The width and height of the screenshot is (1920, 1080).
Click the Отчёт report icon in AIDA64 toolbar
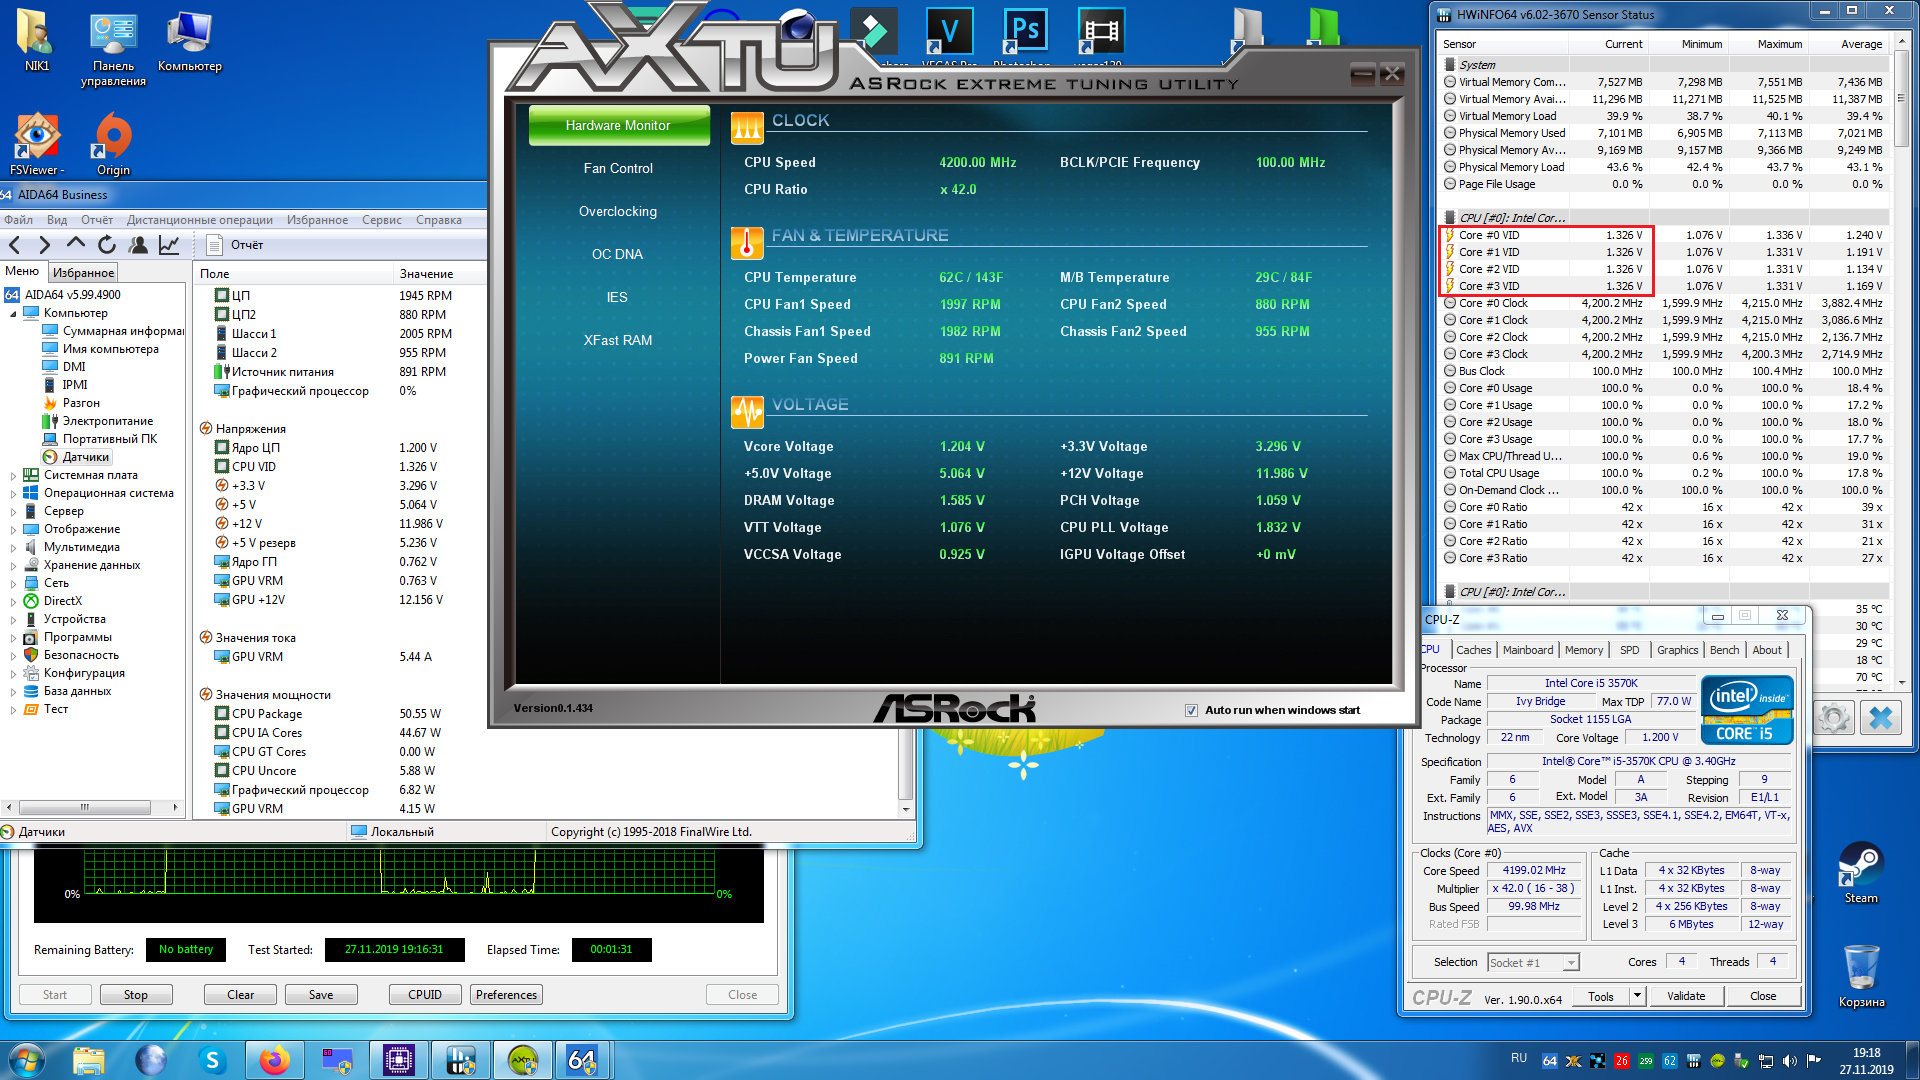click(x=214, y=245)
